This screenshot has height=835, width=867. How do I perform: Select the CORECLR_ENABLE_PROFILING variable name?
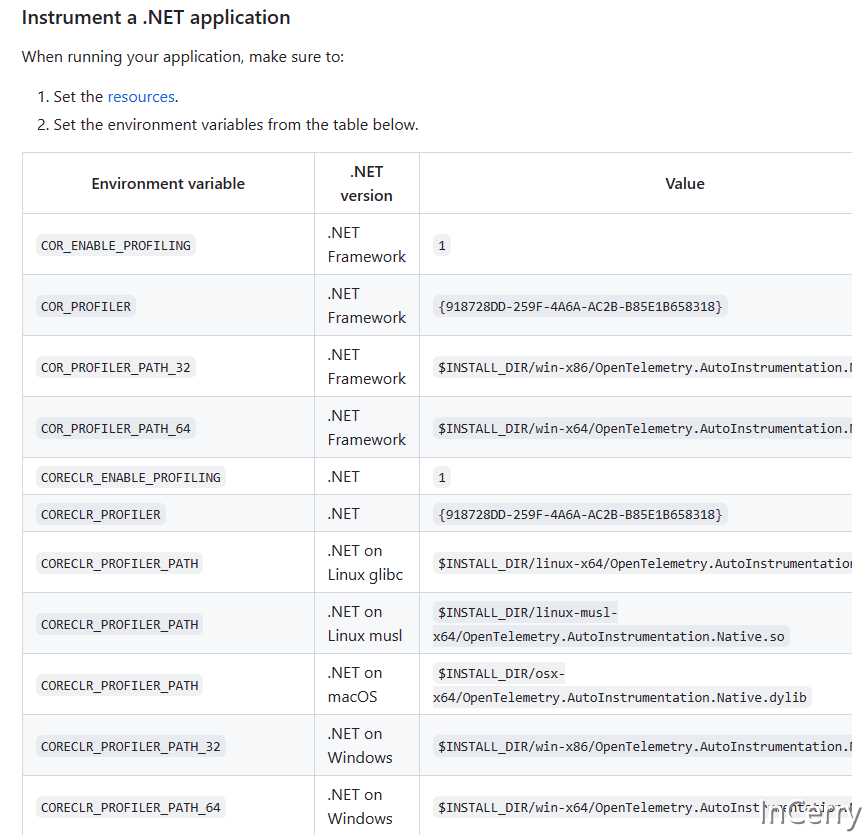[130, 477]
